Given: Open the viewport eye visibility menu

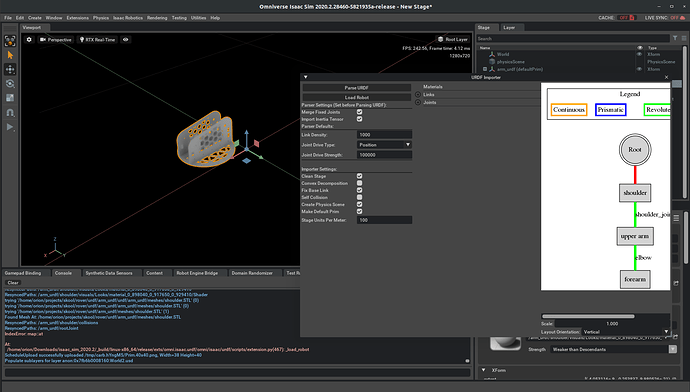Looking at the screenshot, I should [x=125, y=40].
